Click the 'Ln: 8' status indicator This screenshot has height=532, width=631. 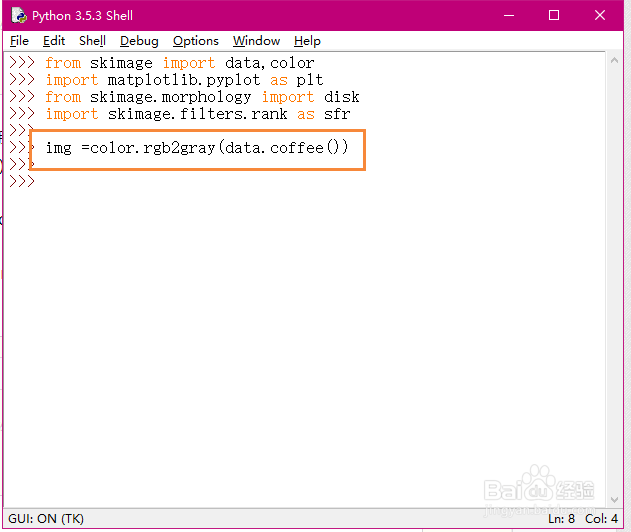561,519
